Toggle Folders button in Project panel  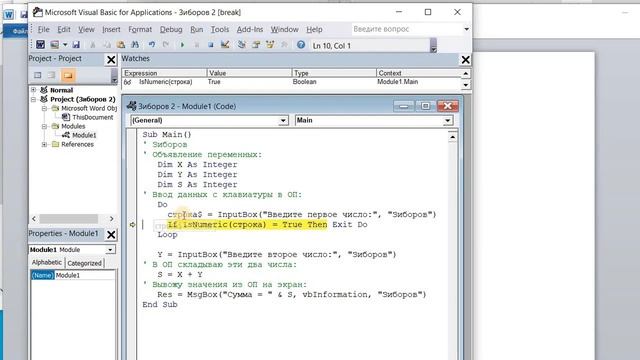coord(68,75)
